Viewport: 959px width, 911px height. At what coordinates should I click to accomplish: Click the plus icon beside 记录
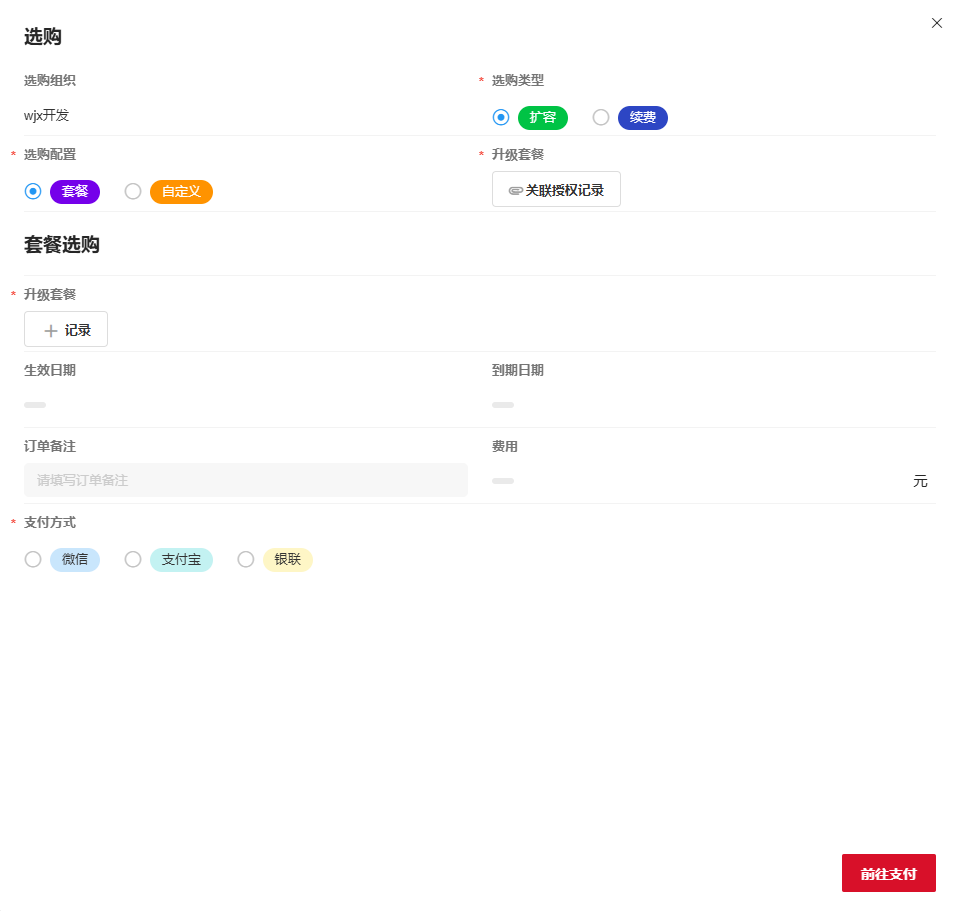tap(51, 330)
